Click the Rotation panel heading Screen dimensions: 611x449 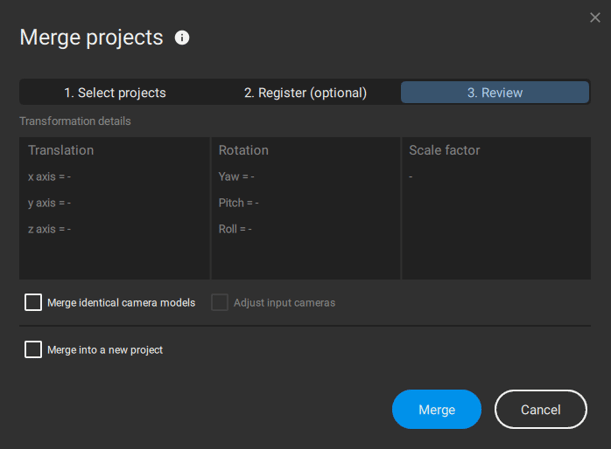(243, 150)
